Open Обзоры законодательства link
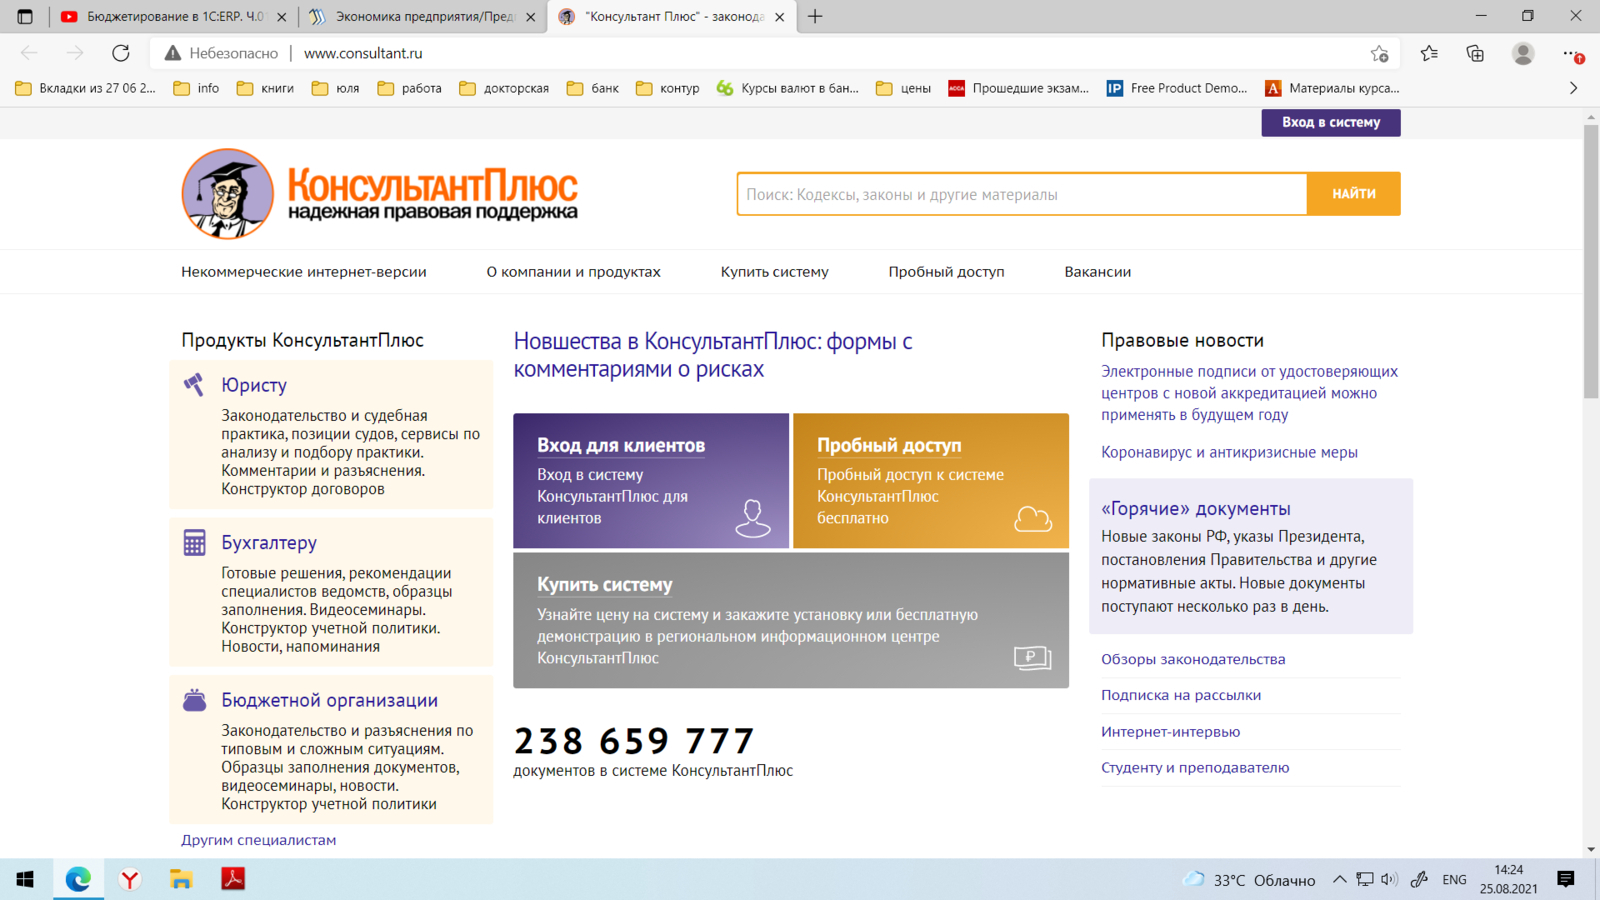Screen dimensions: 1600x900 click(x=1194, y=659)
